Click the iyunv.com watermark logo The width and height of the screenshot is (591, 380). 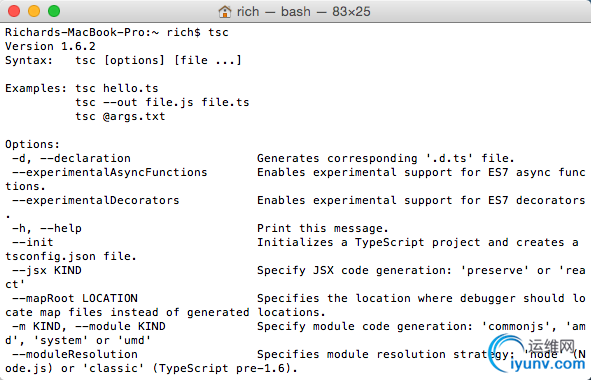[x=536, y=354]
